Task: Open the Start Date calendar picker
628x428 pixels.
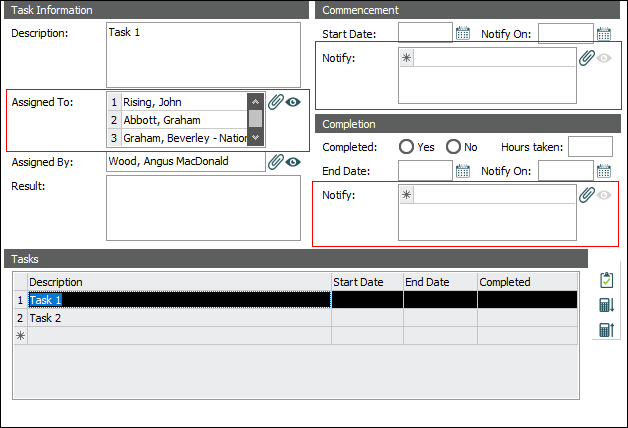Action: pyautogui.click(x=463, y=33)
